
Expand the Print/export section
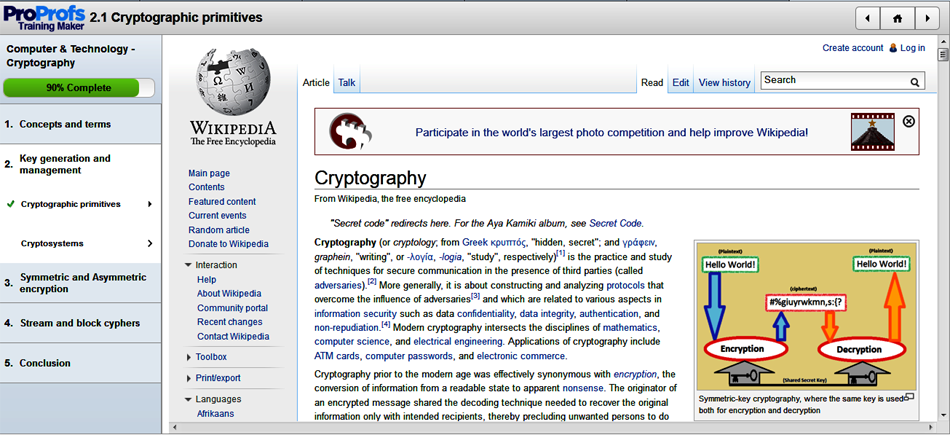[x=189, y=379]
